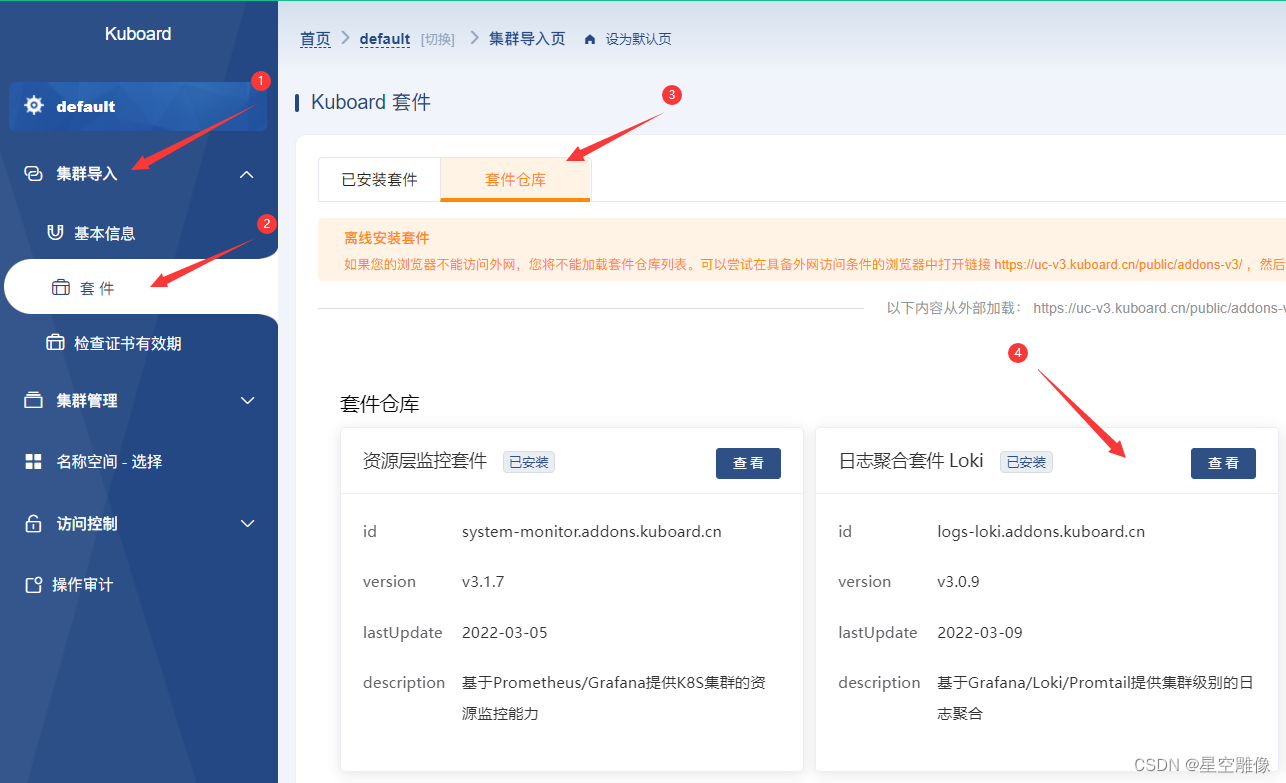Screen dimensions: 1286x783
Task: Click the [切换] cluster switch link
Action: tap(438, 39)
